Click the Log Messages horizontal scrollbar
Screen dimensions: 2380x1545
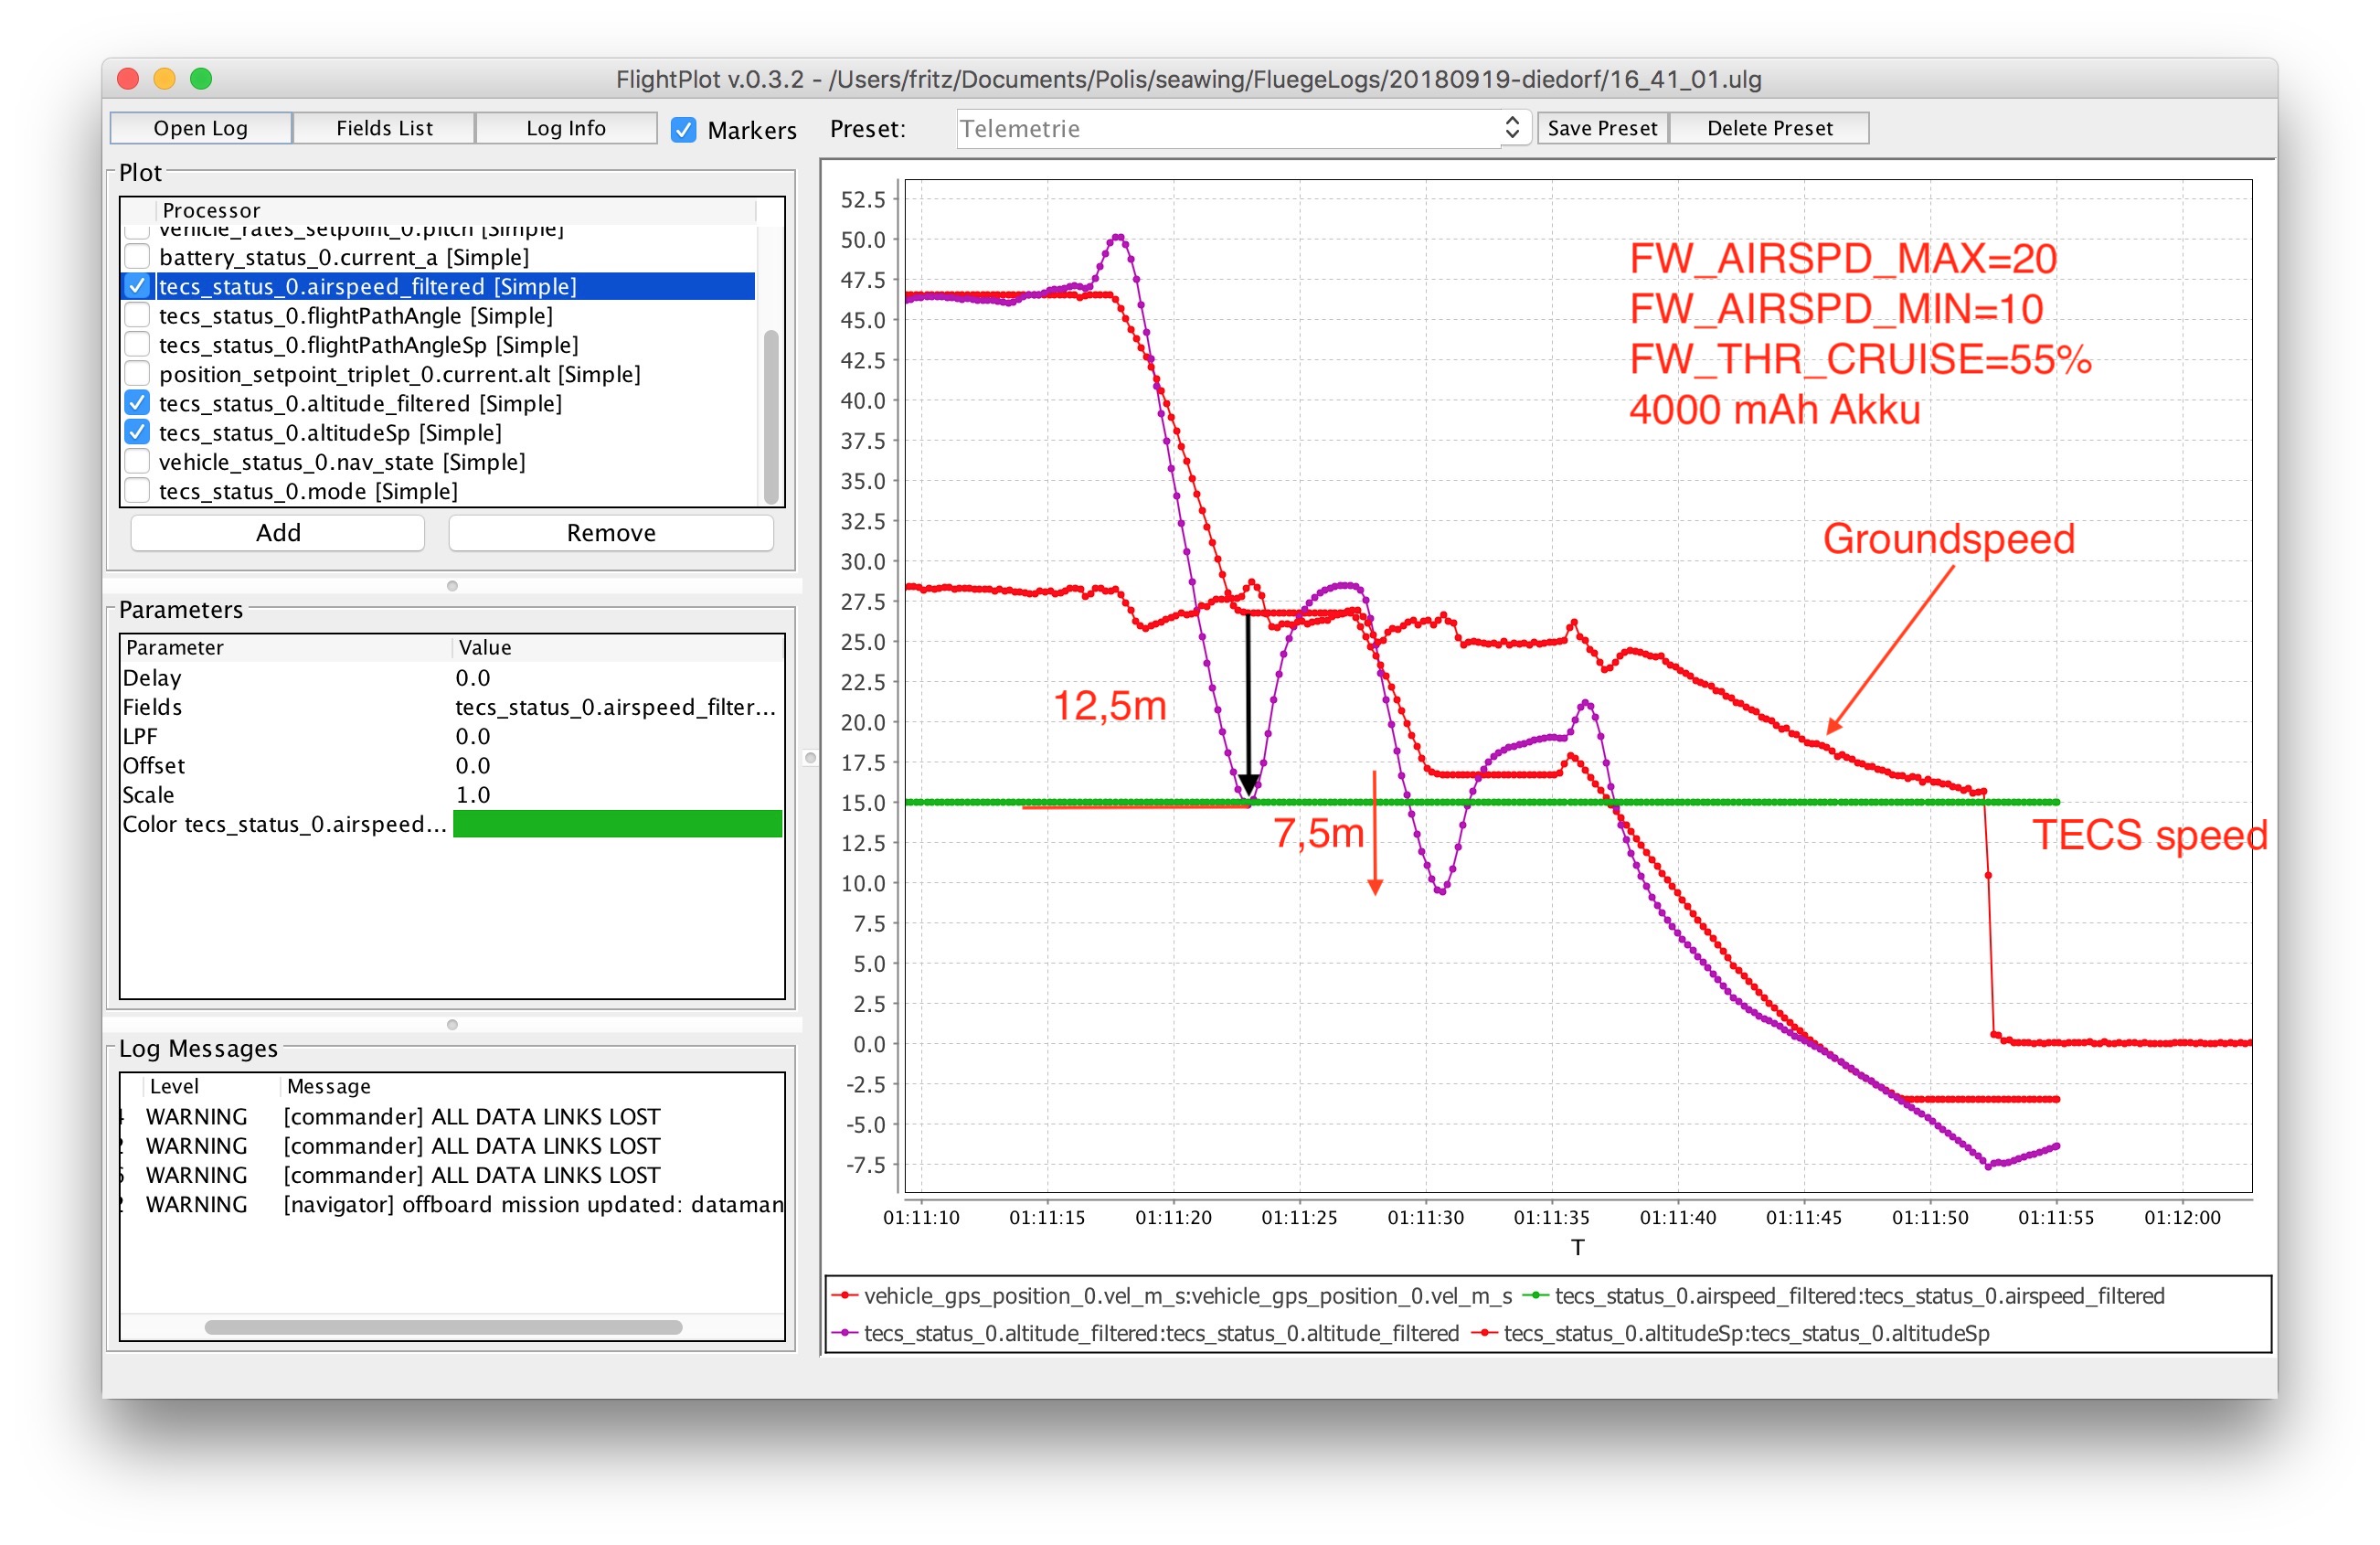(443, 1327)
